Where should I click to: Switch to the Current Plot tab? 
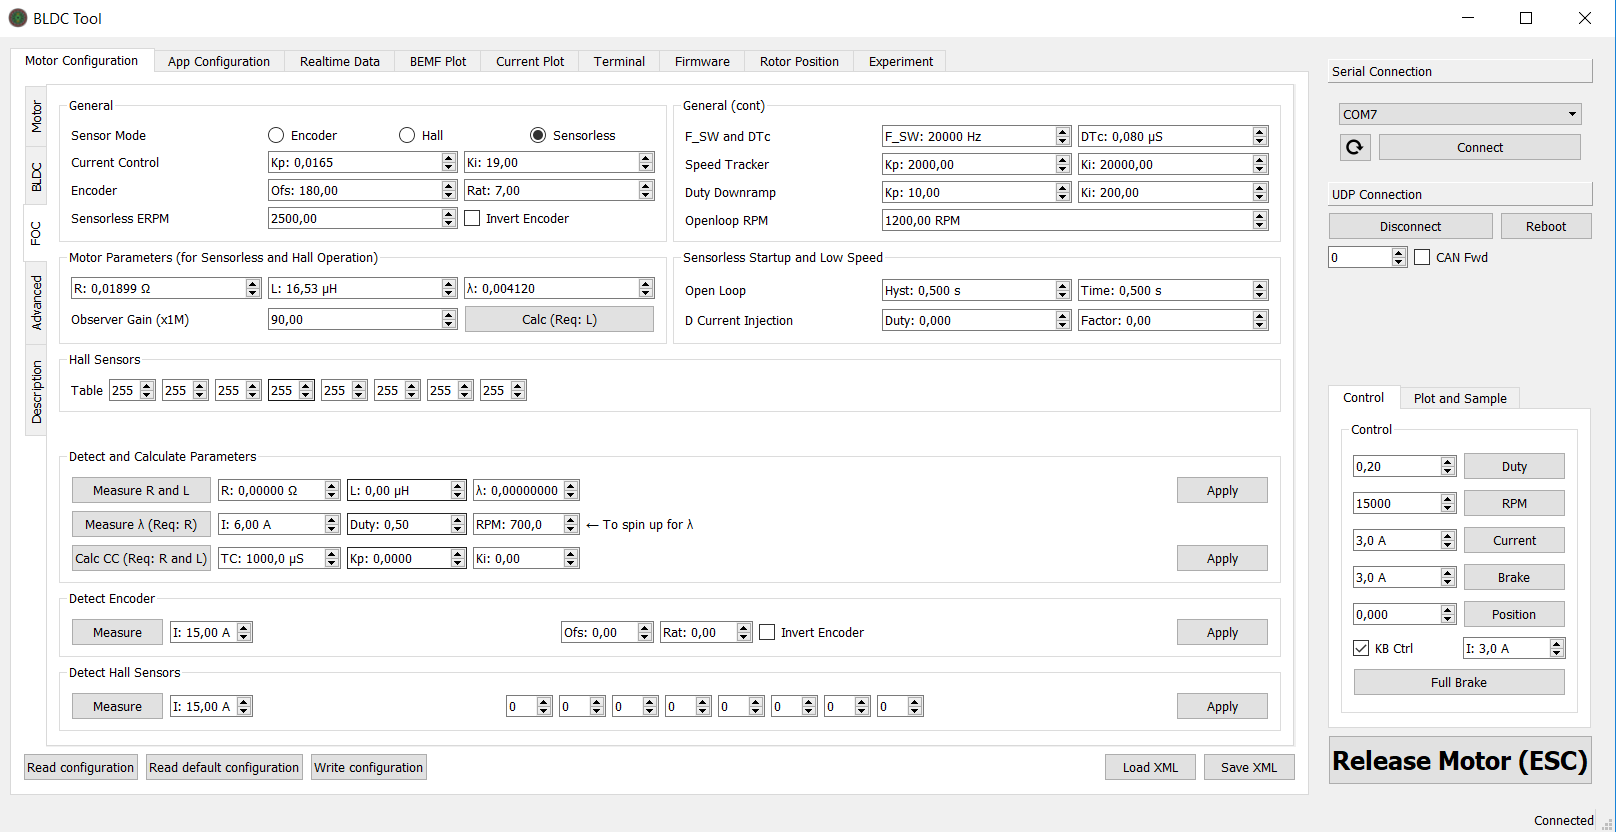[x=530, y=61]
